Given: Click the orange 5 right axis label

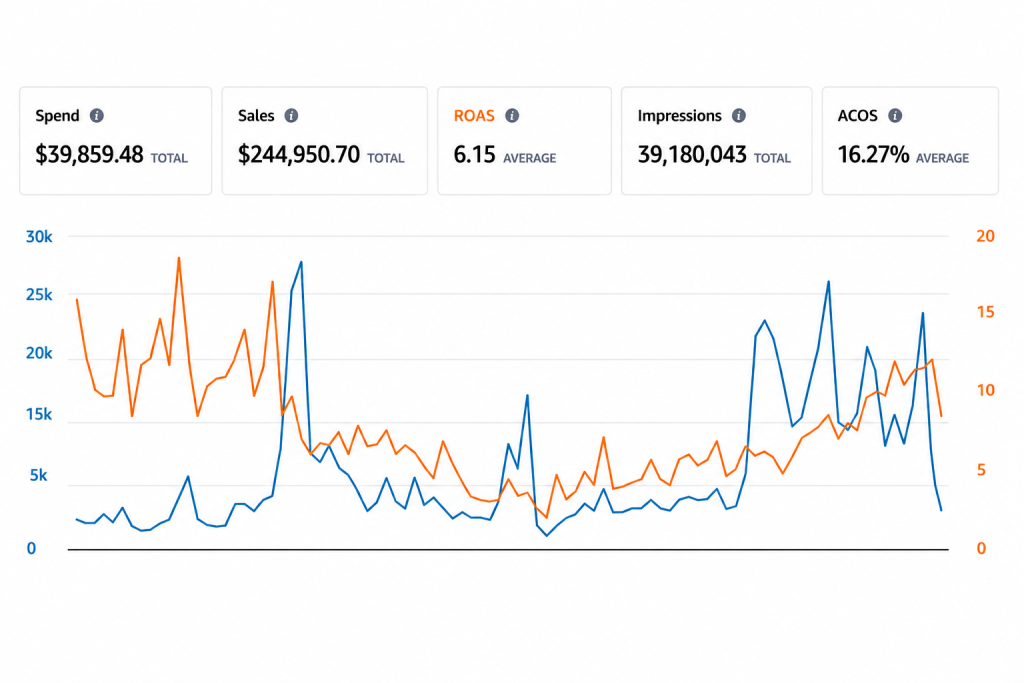Looking at the screenshot, I should click(x=981, y=470).
